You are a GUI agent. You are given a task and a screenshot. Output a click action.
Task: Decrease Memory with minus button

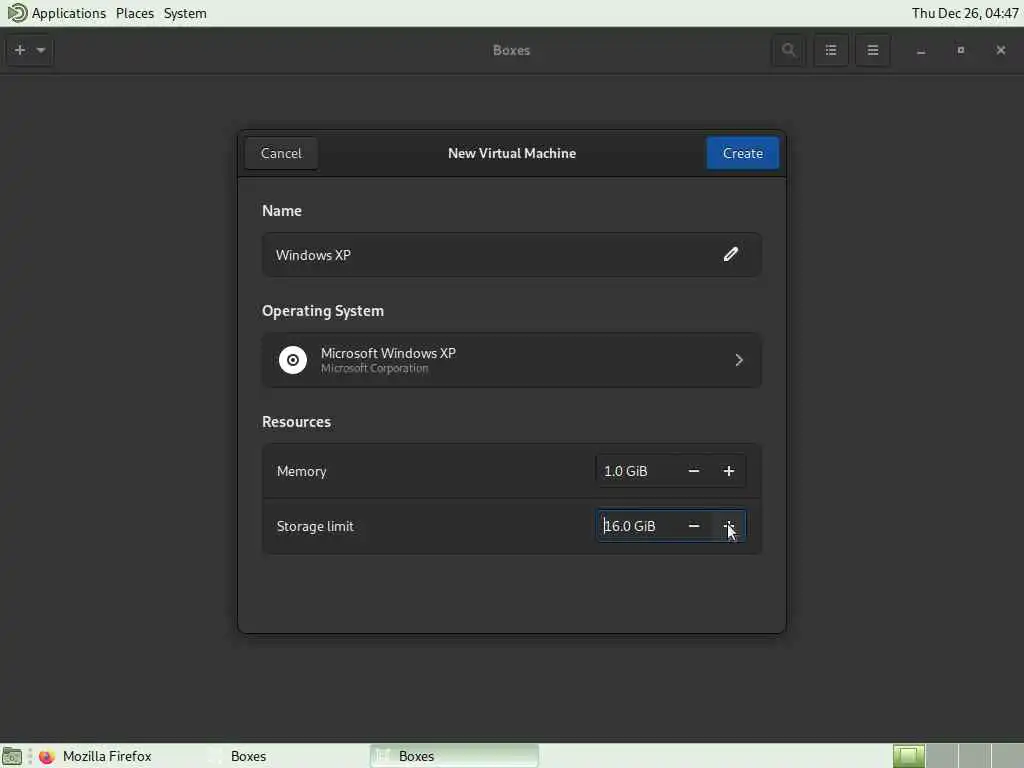coord(694,471)
